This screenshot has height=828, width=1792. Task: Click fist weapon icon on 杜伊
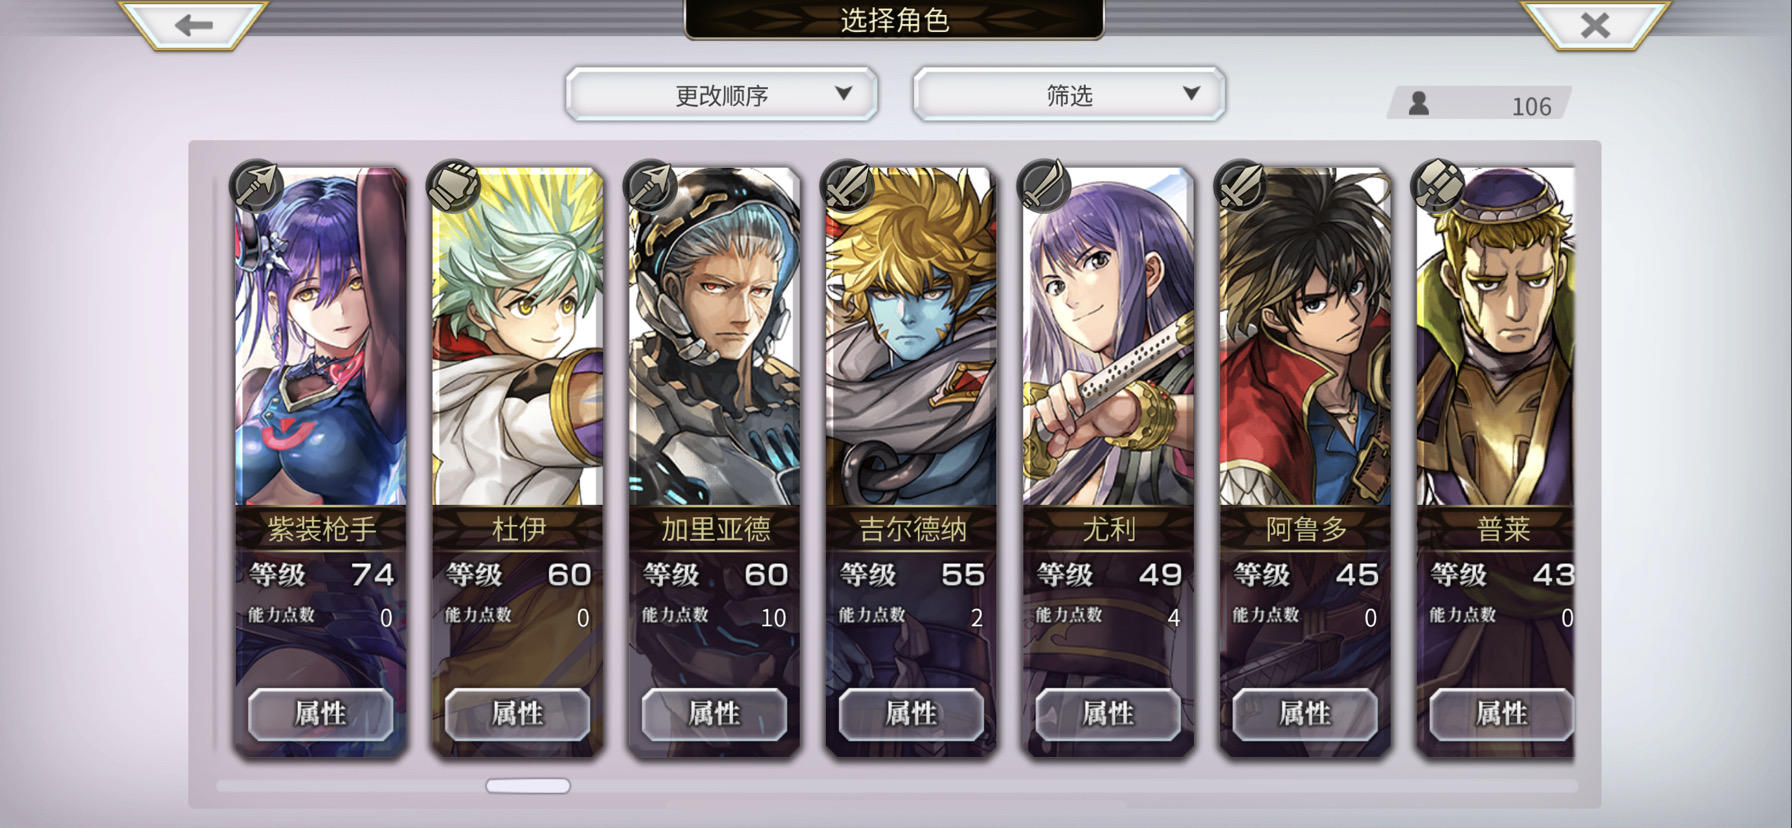pyautogui.click(x=453, y=186)
